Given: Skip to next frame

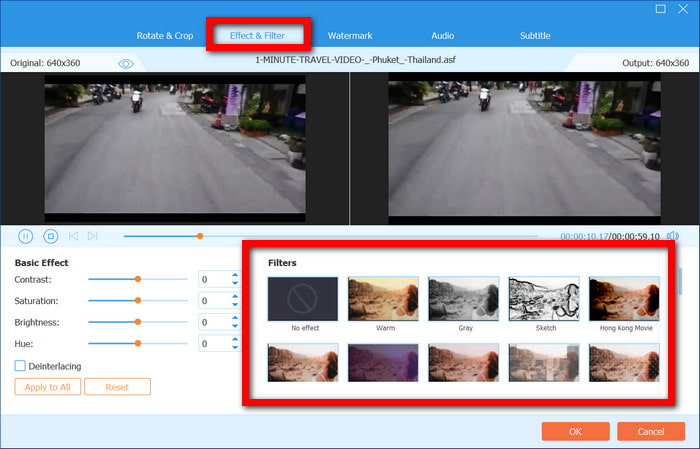Looking at the screenshot, I should 92,236.
